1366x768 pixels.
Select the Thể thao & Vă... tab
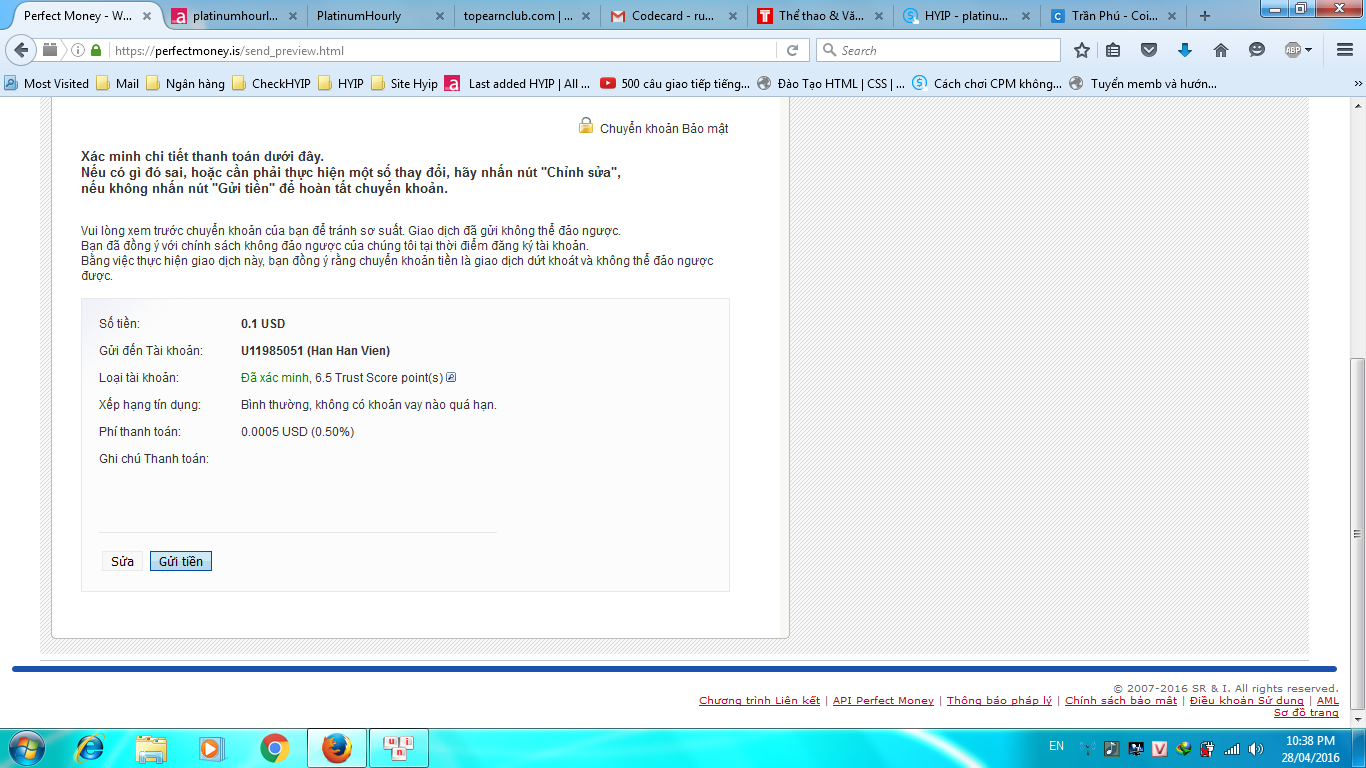pos(820,16)
